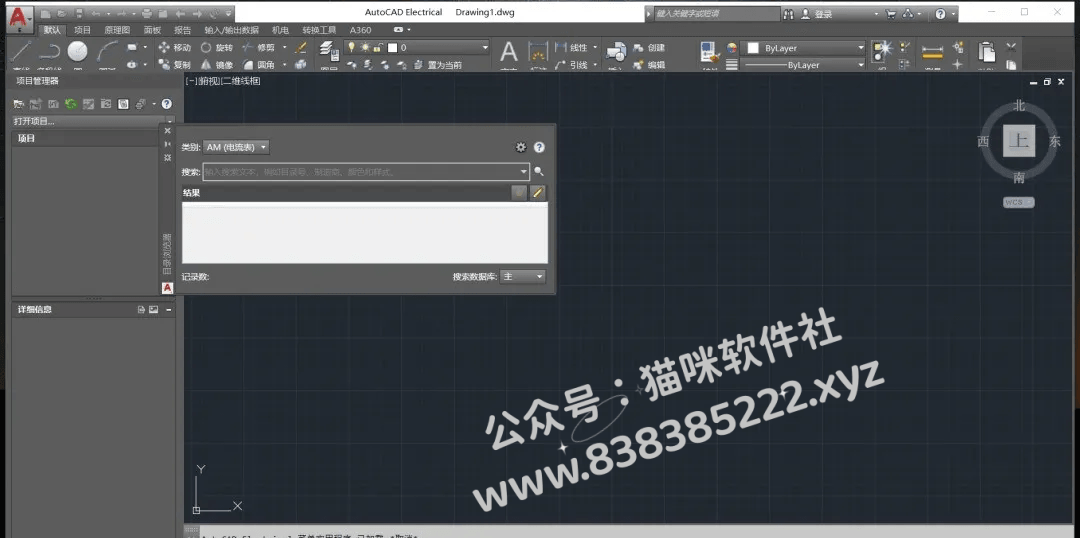Open the AutoCAD application menu button
The width and height of the screenshot is (1080, 538).
pos(21,19)
